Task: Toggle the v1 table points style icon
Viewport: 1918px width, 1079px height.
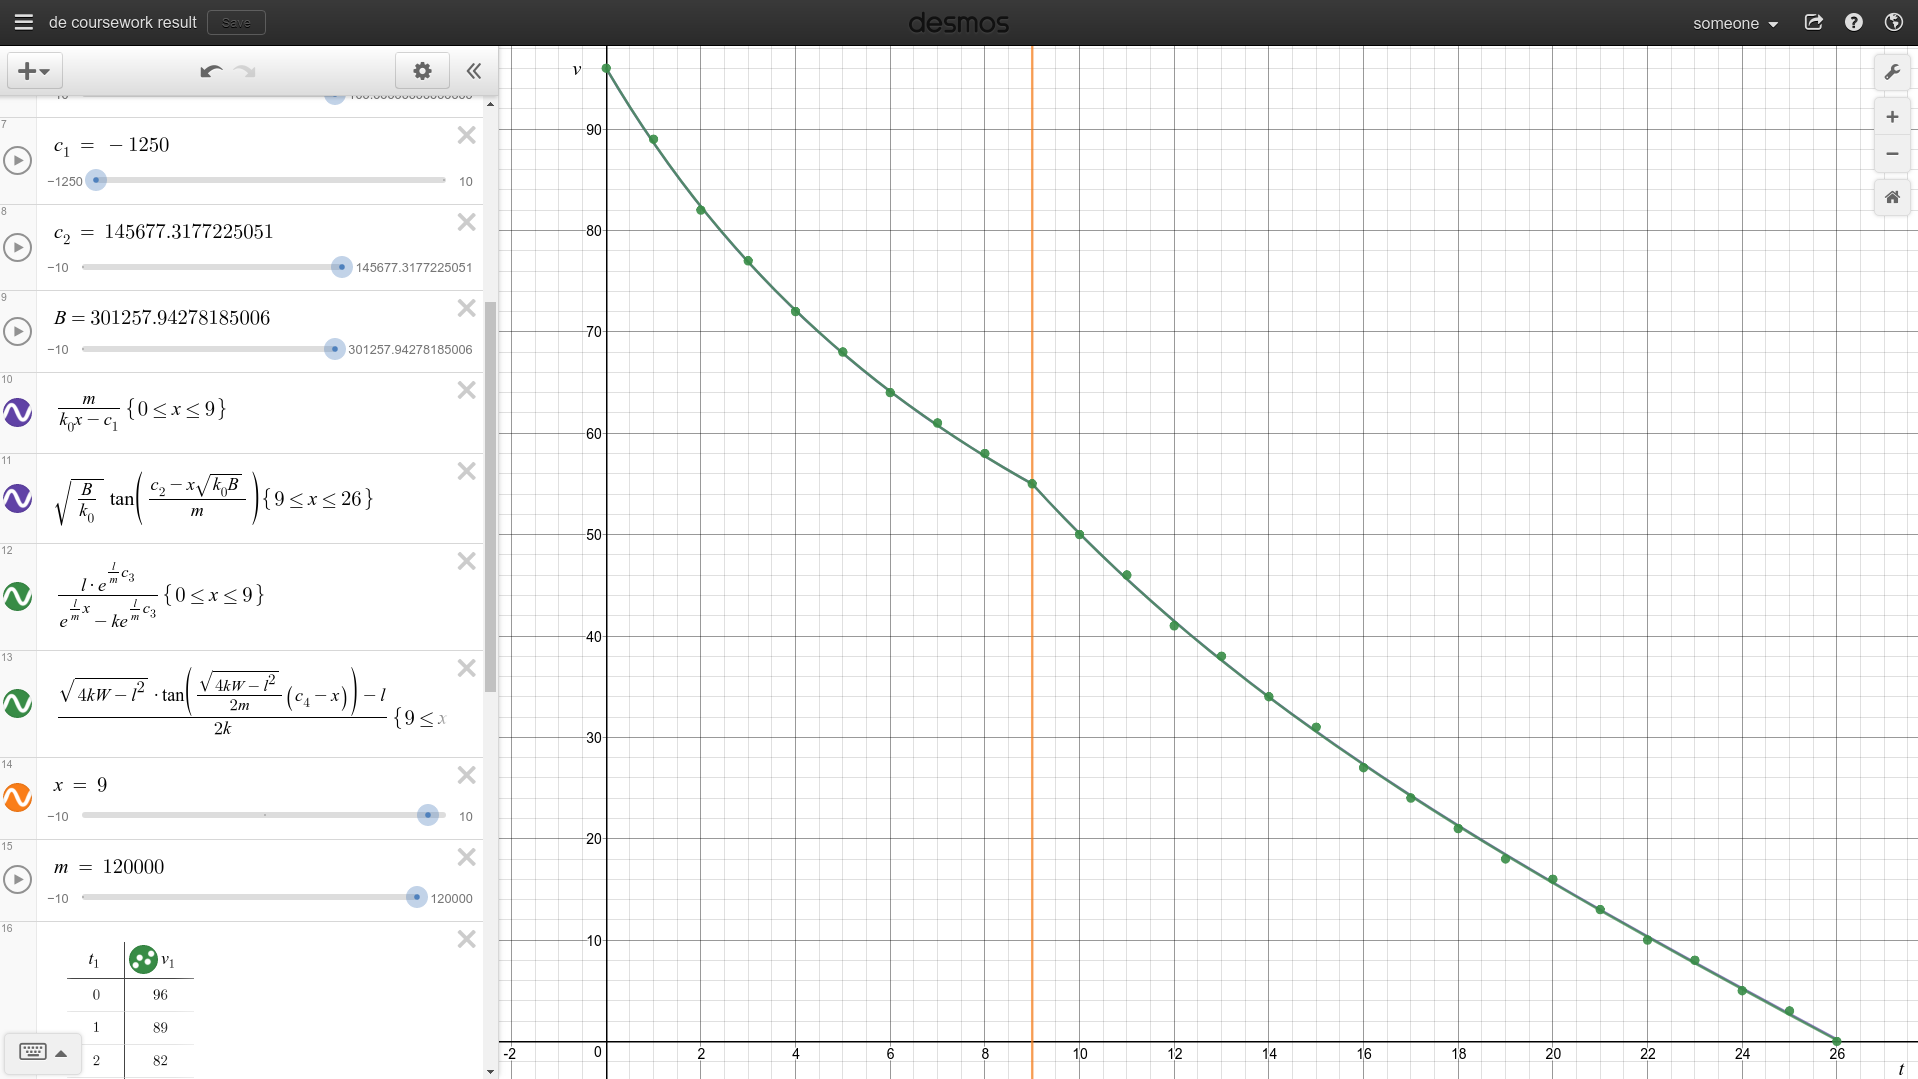Action: [x=143, y=959]
